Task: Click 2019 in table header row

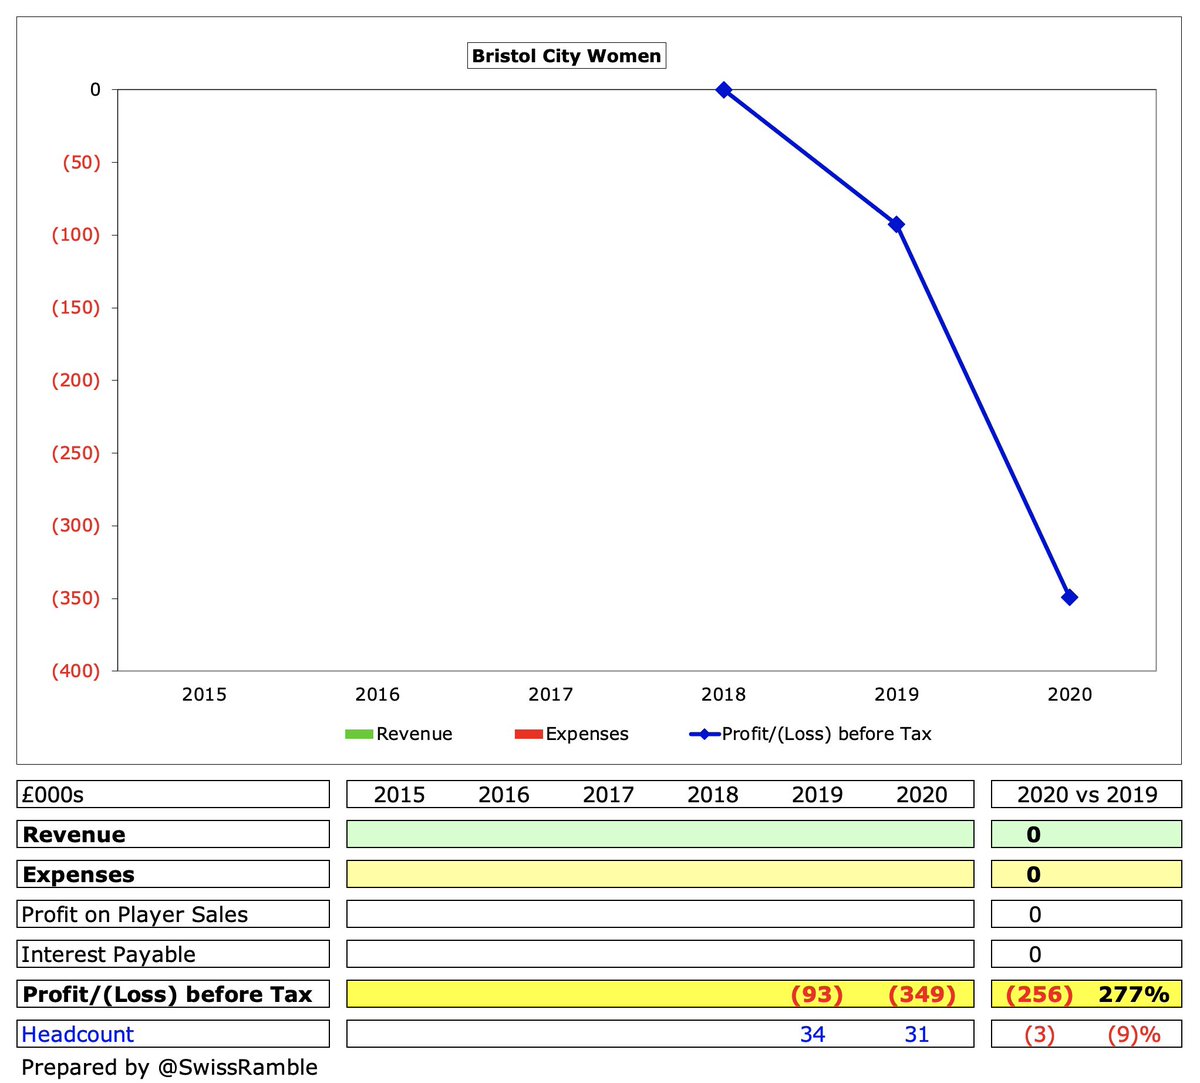Action: coord(817,795)
